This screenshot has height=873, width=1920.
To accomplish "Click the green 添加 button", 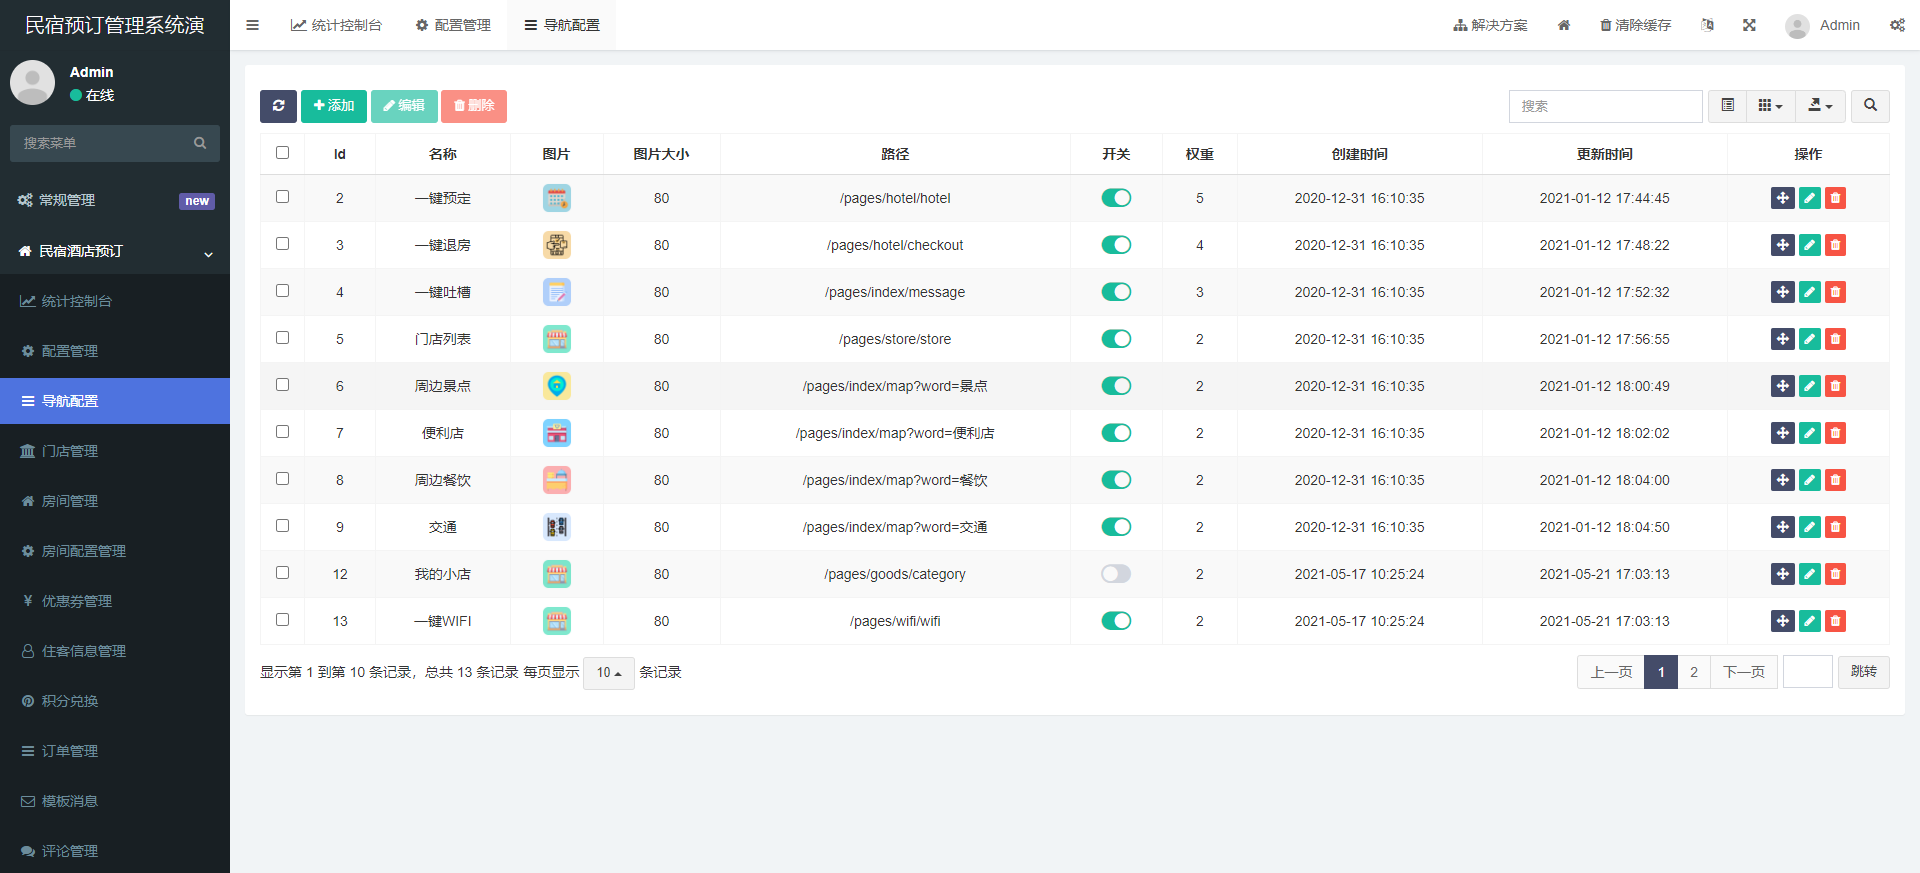I will coord(334,106).
